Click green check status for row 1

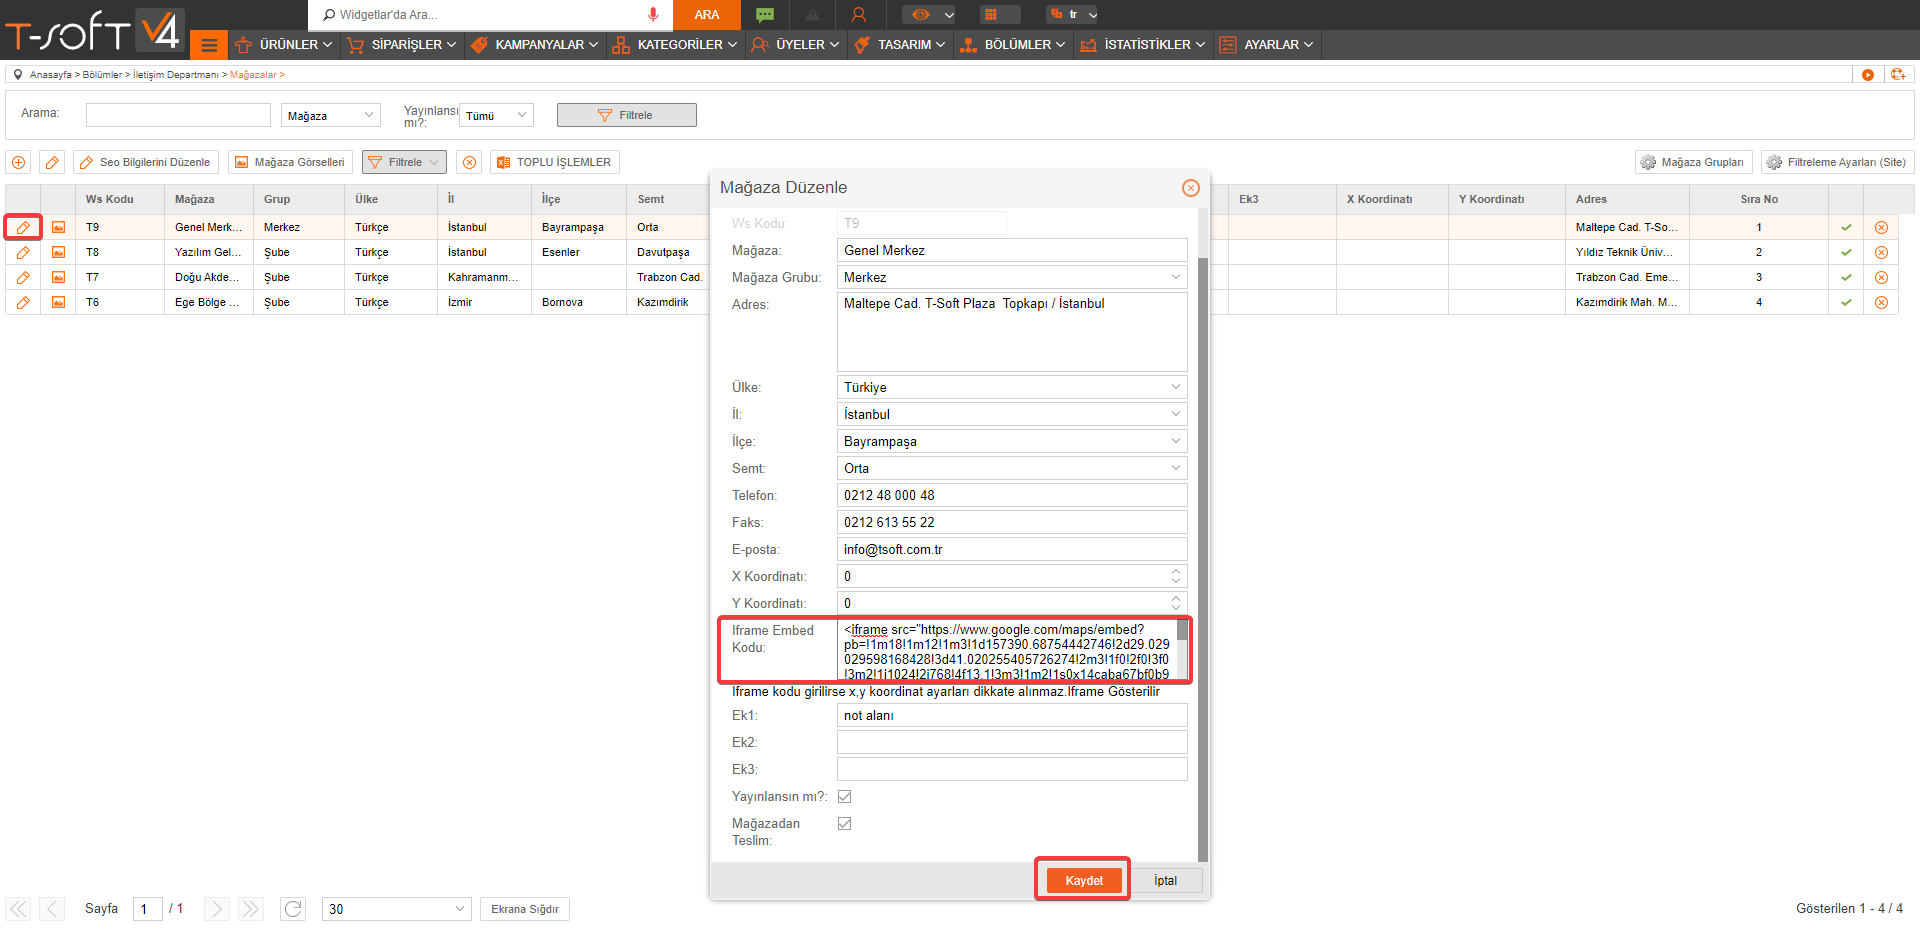tap(1846, 227)
